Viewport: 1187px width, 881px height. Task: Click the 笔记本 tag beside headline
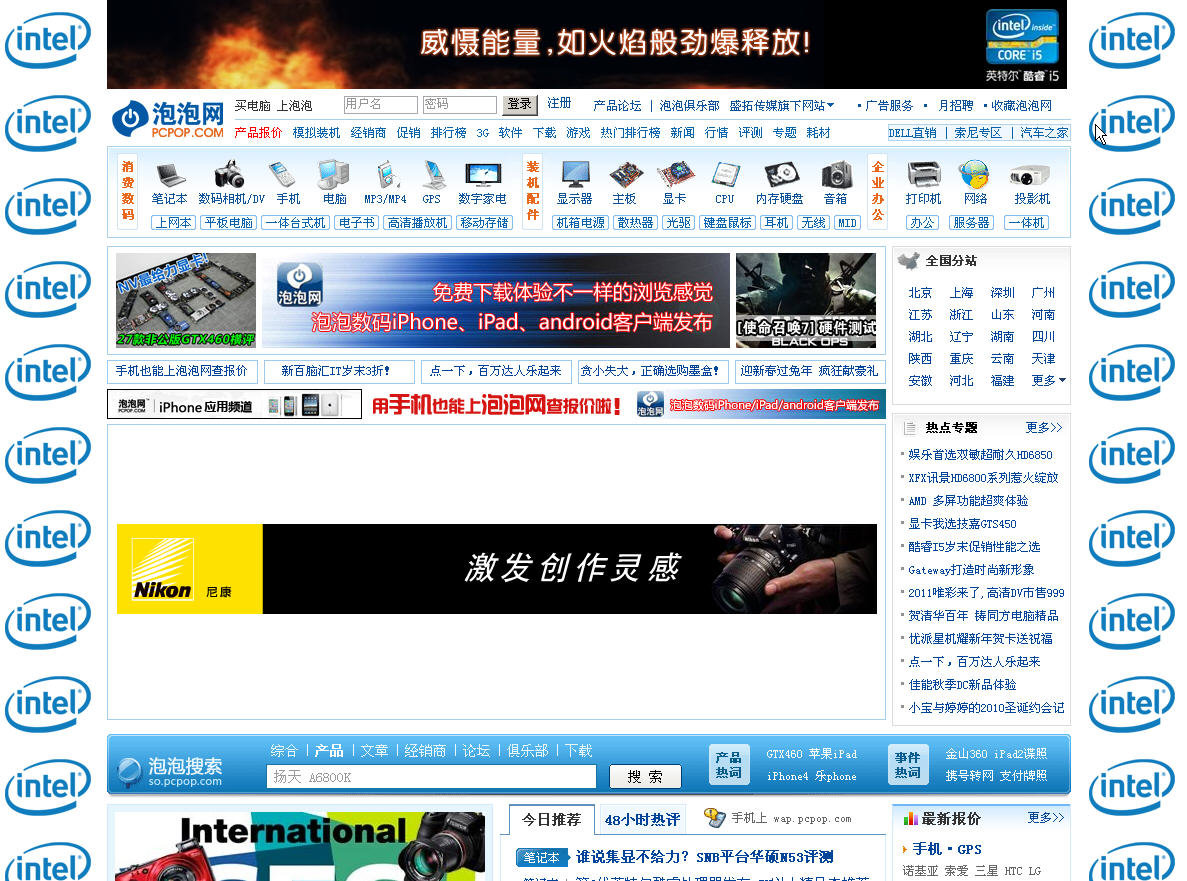pos(541,858)
